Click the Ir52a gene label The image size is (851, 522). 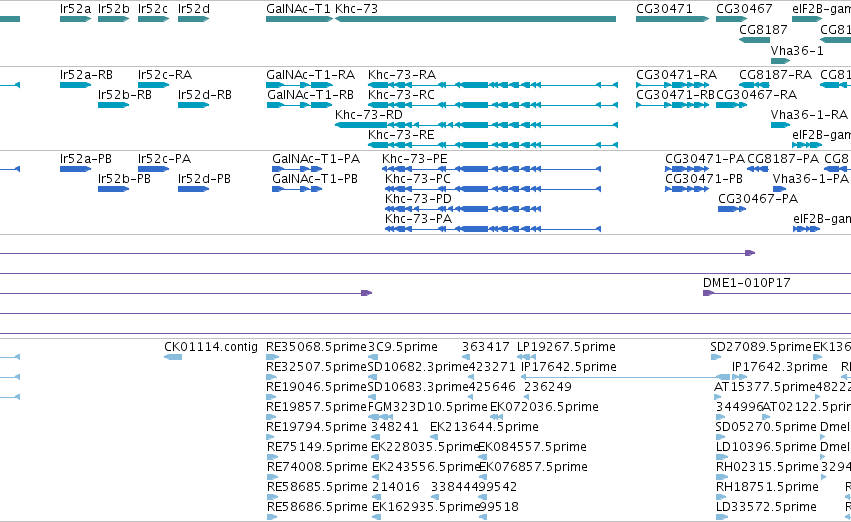(75, 9)
